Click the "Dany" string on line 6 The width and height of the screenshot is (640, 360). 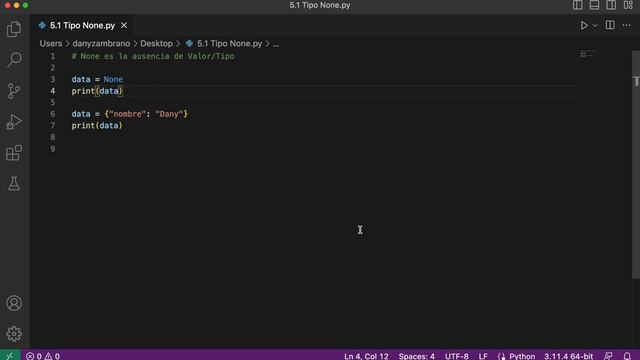pos(169,114)
